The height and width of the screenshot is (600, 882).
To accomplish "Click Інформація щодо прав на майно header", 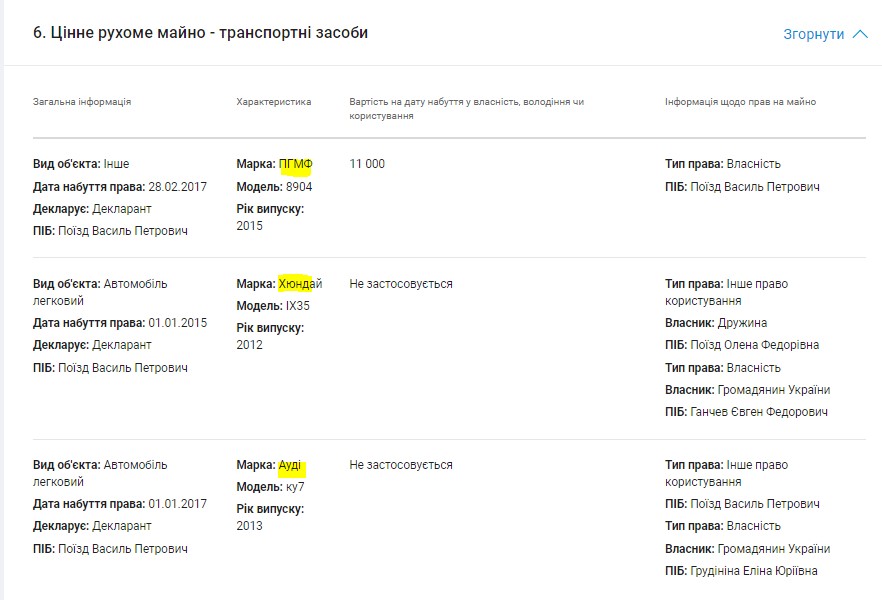I will click(740, 102).
